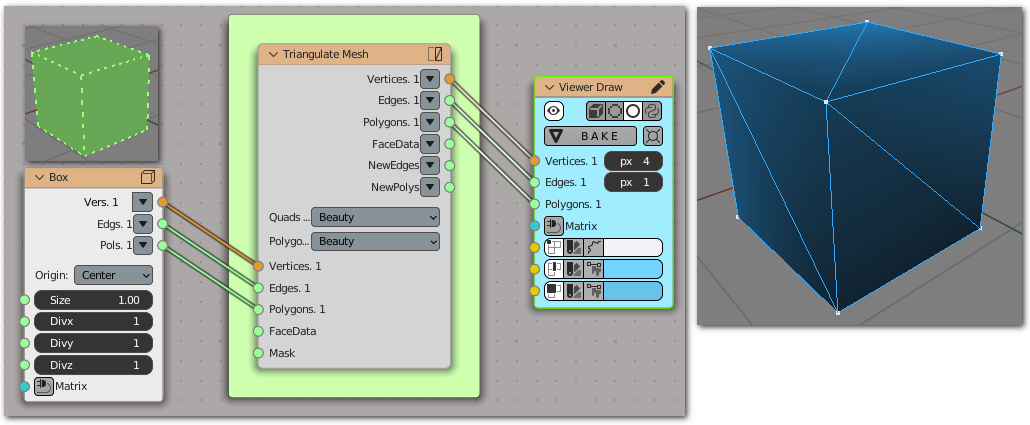
Task: Click the BAKE button in Viewer Draw
Action: (x=591, y=136)
